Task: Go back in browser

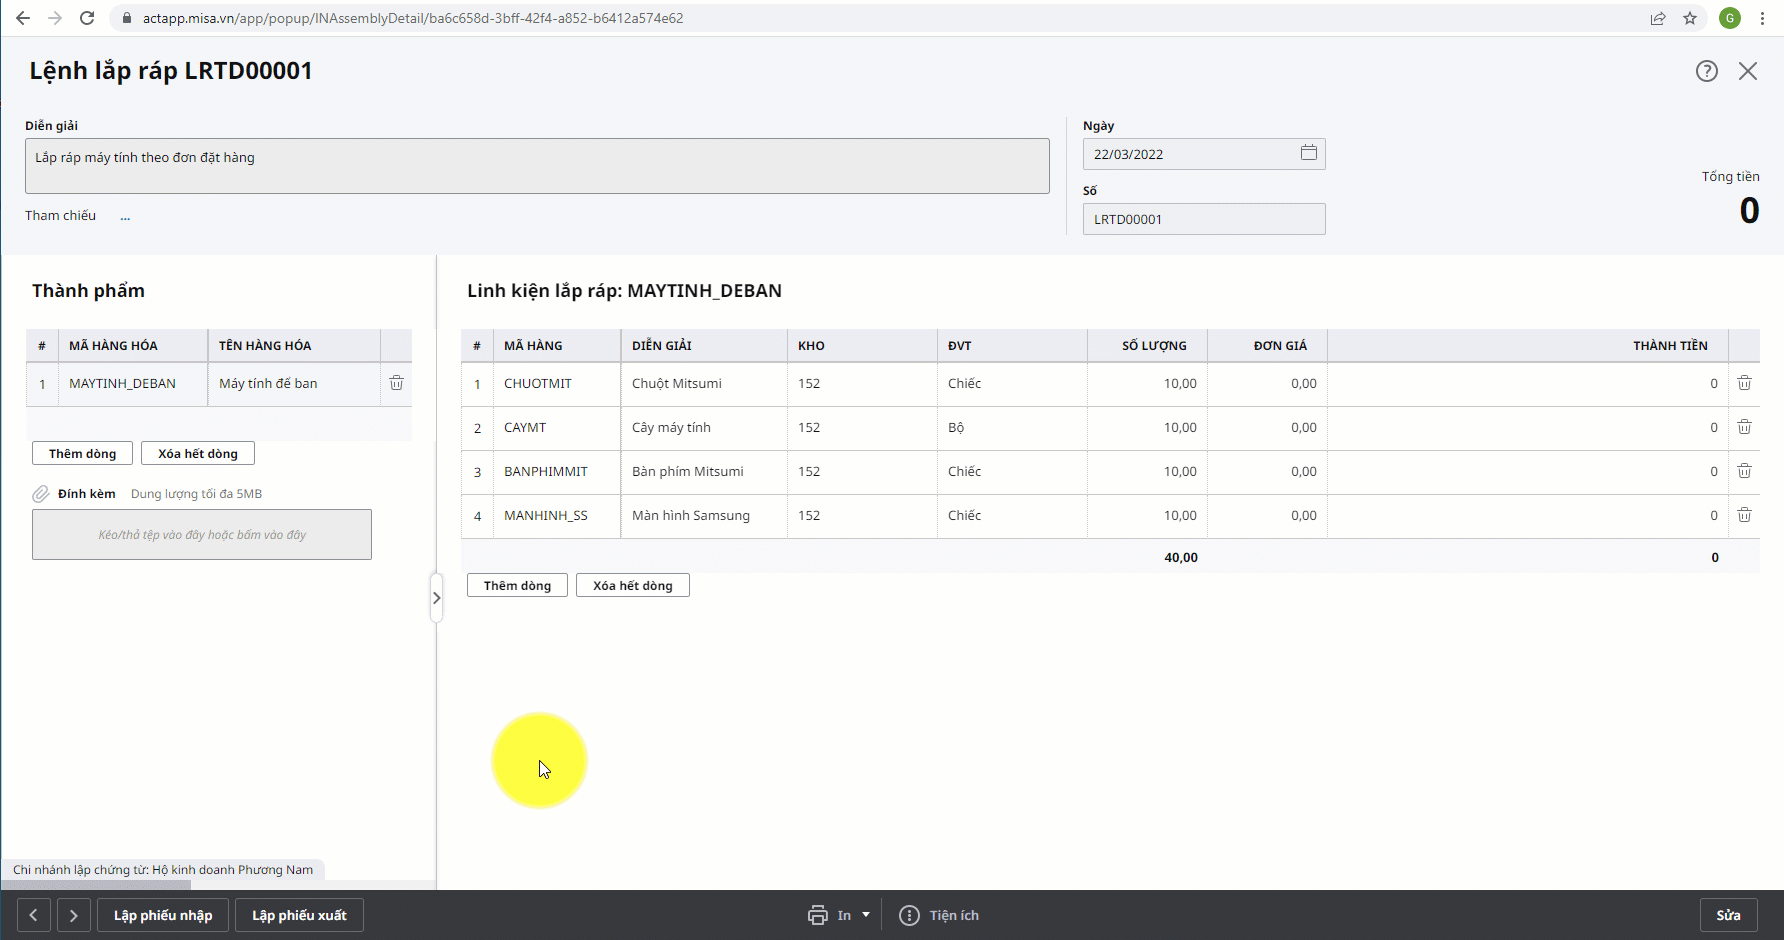Action: click(x=23, y=18)
